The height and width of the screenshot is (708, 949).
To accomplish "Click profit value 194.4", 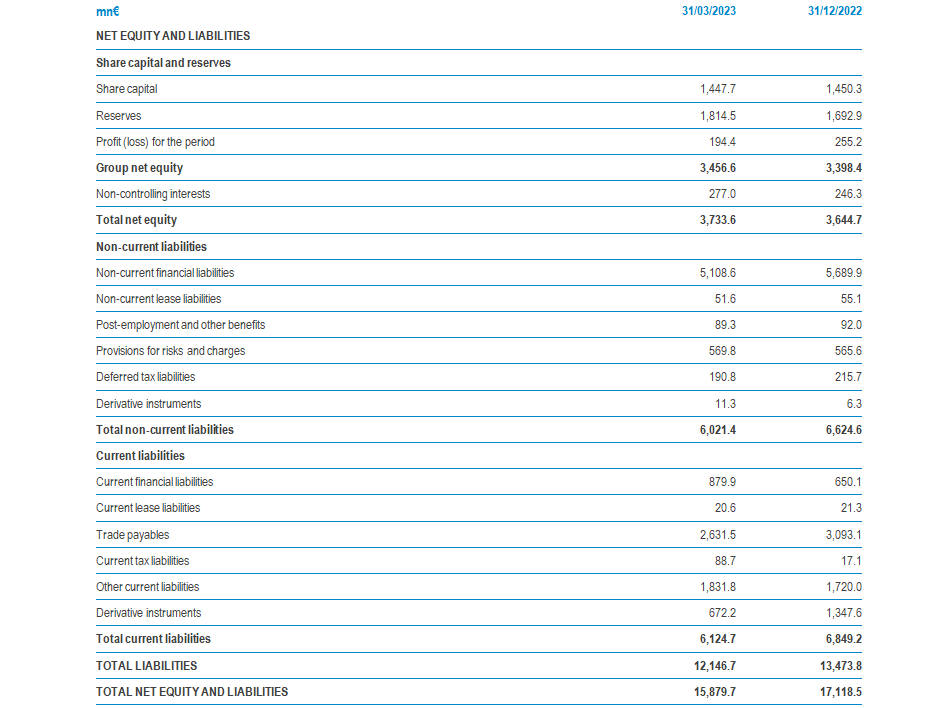I will coord(723,142).
